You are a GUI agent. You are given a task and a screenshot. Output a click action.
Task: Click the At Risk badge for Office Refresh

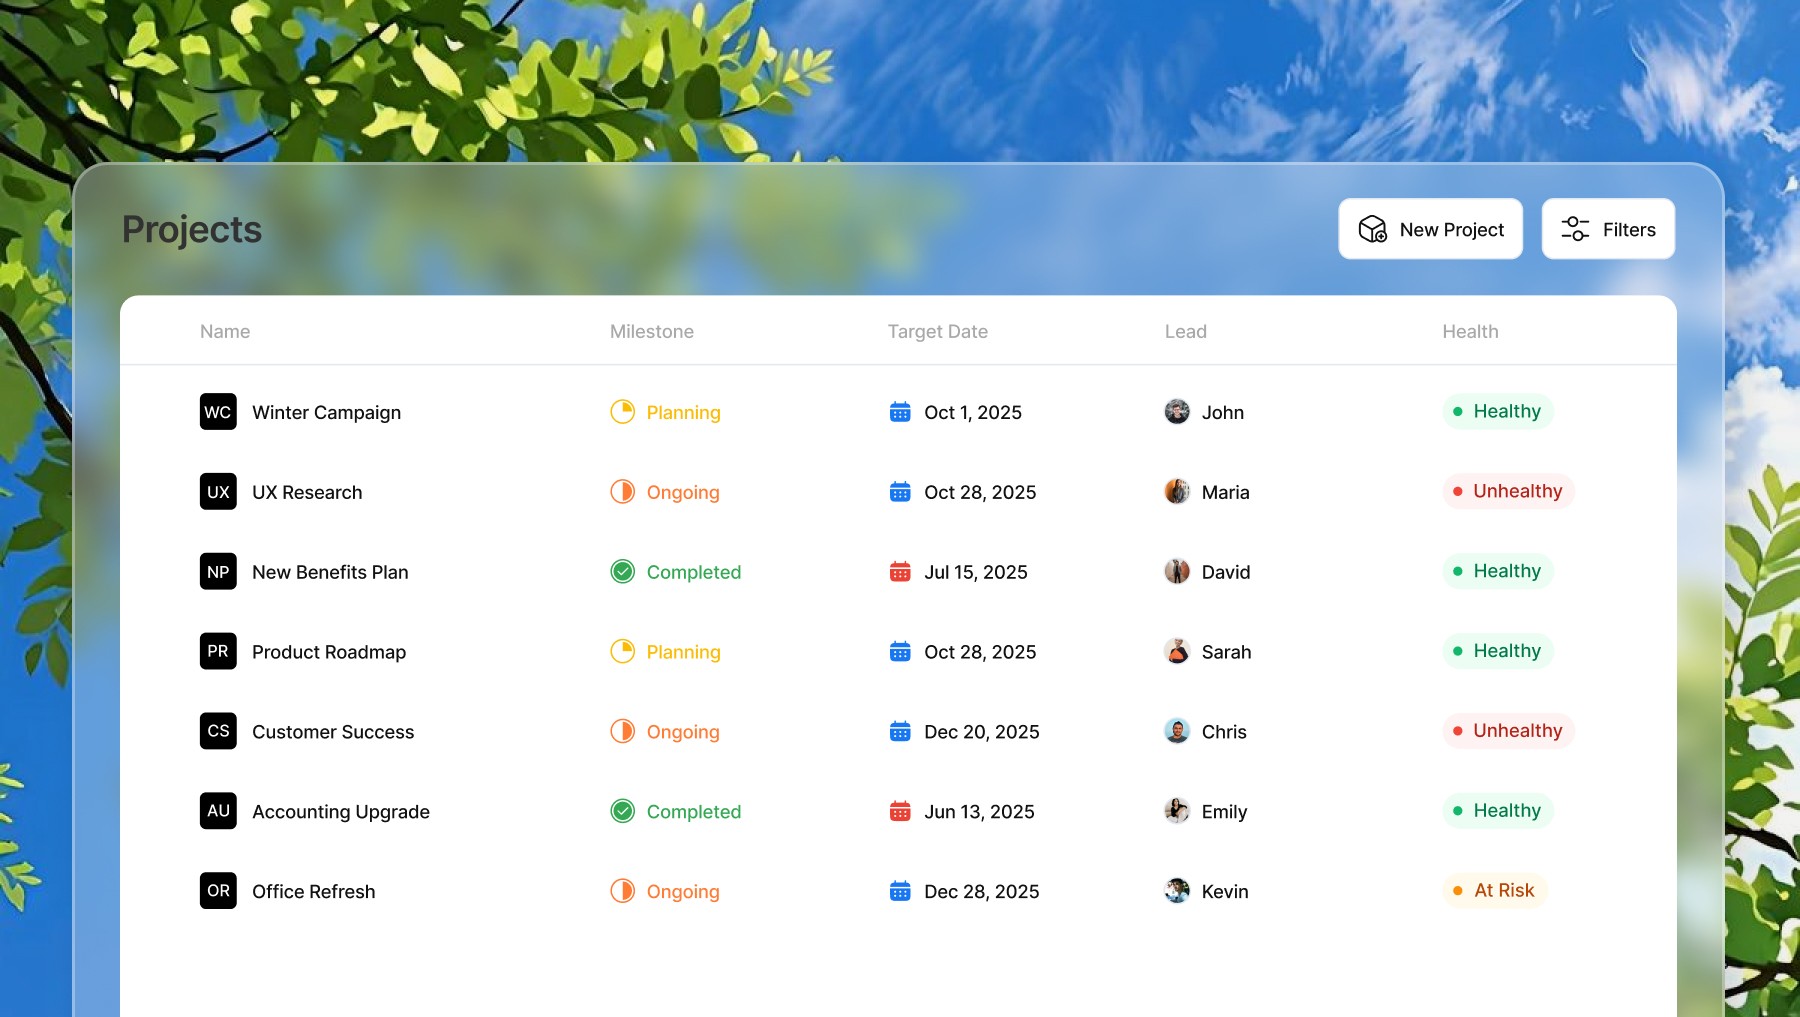pos(1494,890)
